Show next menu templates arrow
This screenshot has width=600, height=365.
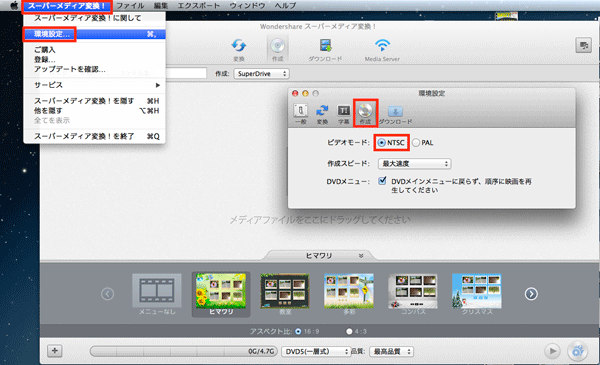click(531, 294)
